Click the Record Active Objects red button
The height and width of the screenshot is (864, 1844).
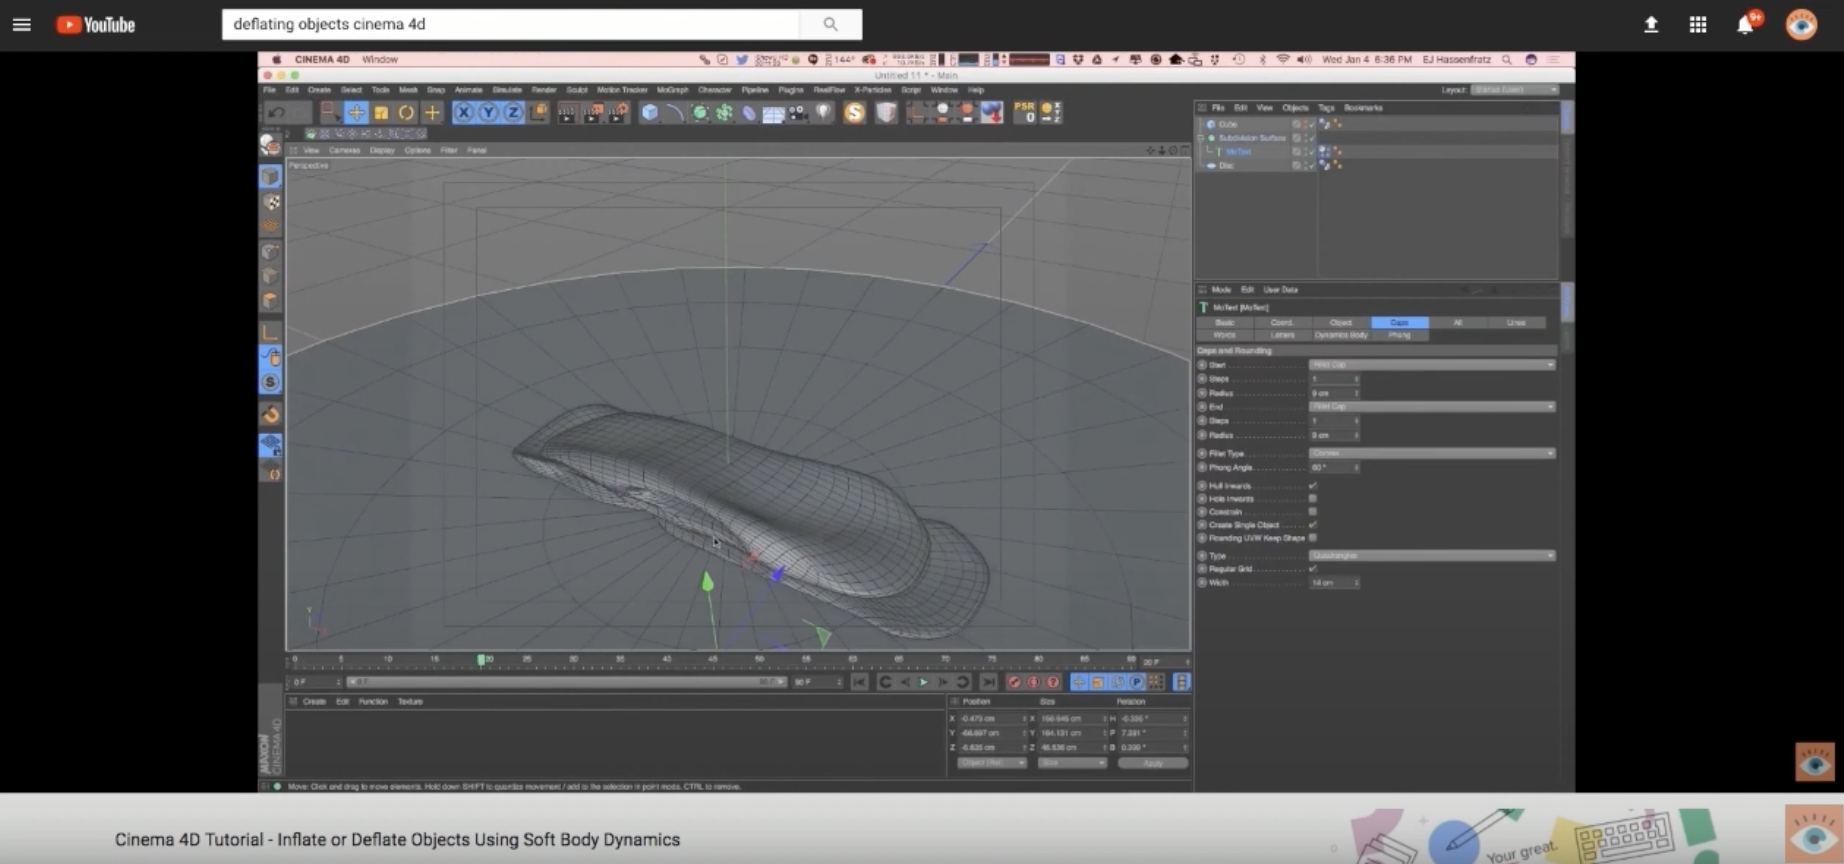pyautogui.click(x=1014, y=682)
